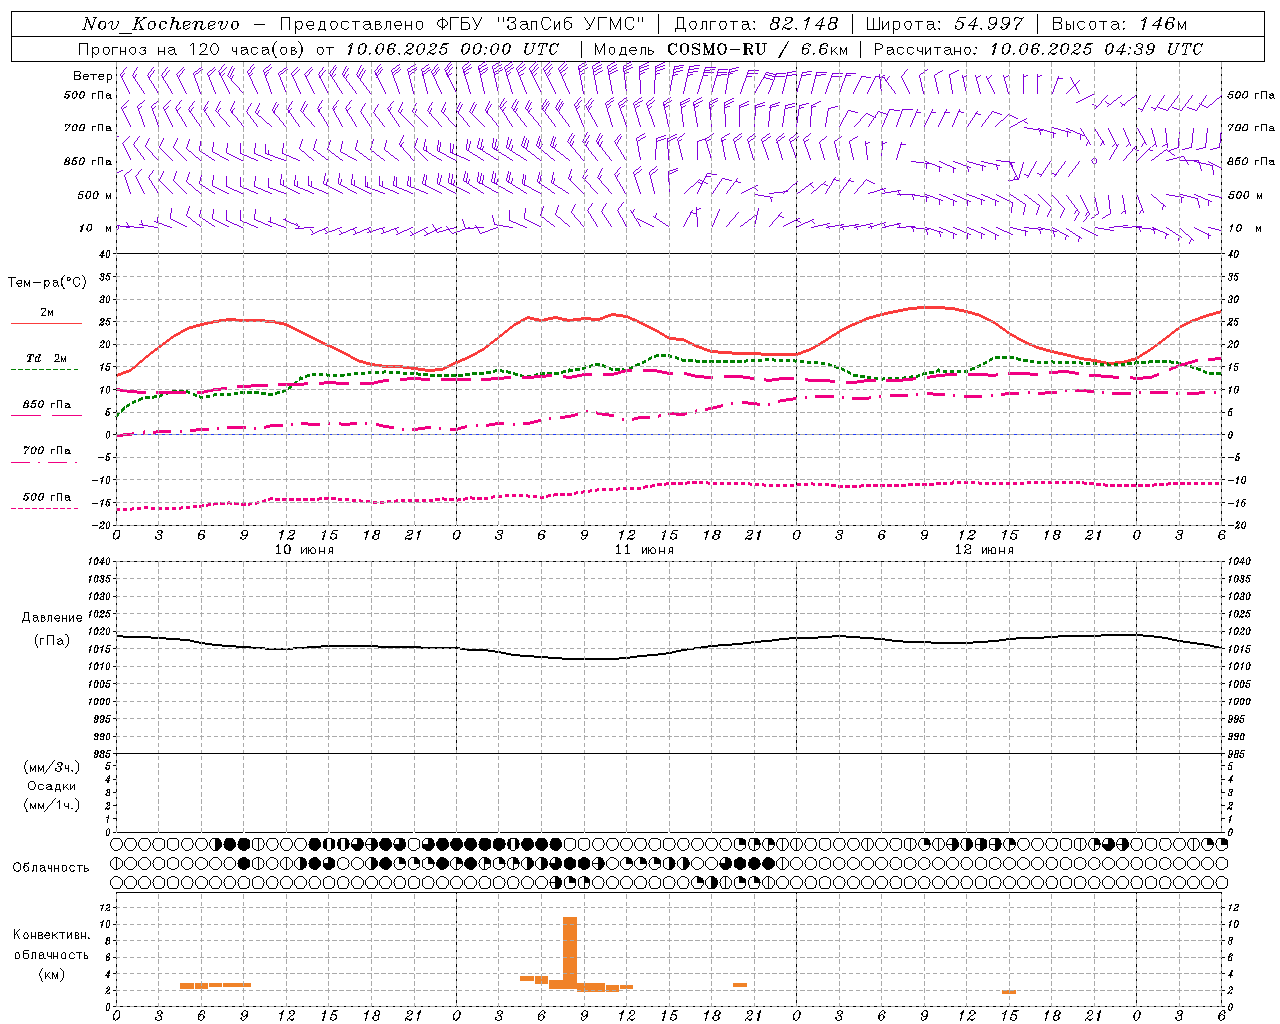This screenshot has height=1024, width=1280.
Task: Click the "500 гПа" entry in the temperature legend
Action: (46, 497)
